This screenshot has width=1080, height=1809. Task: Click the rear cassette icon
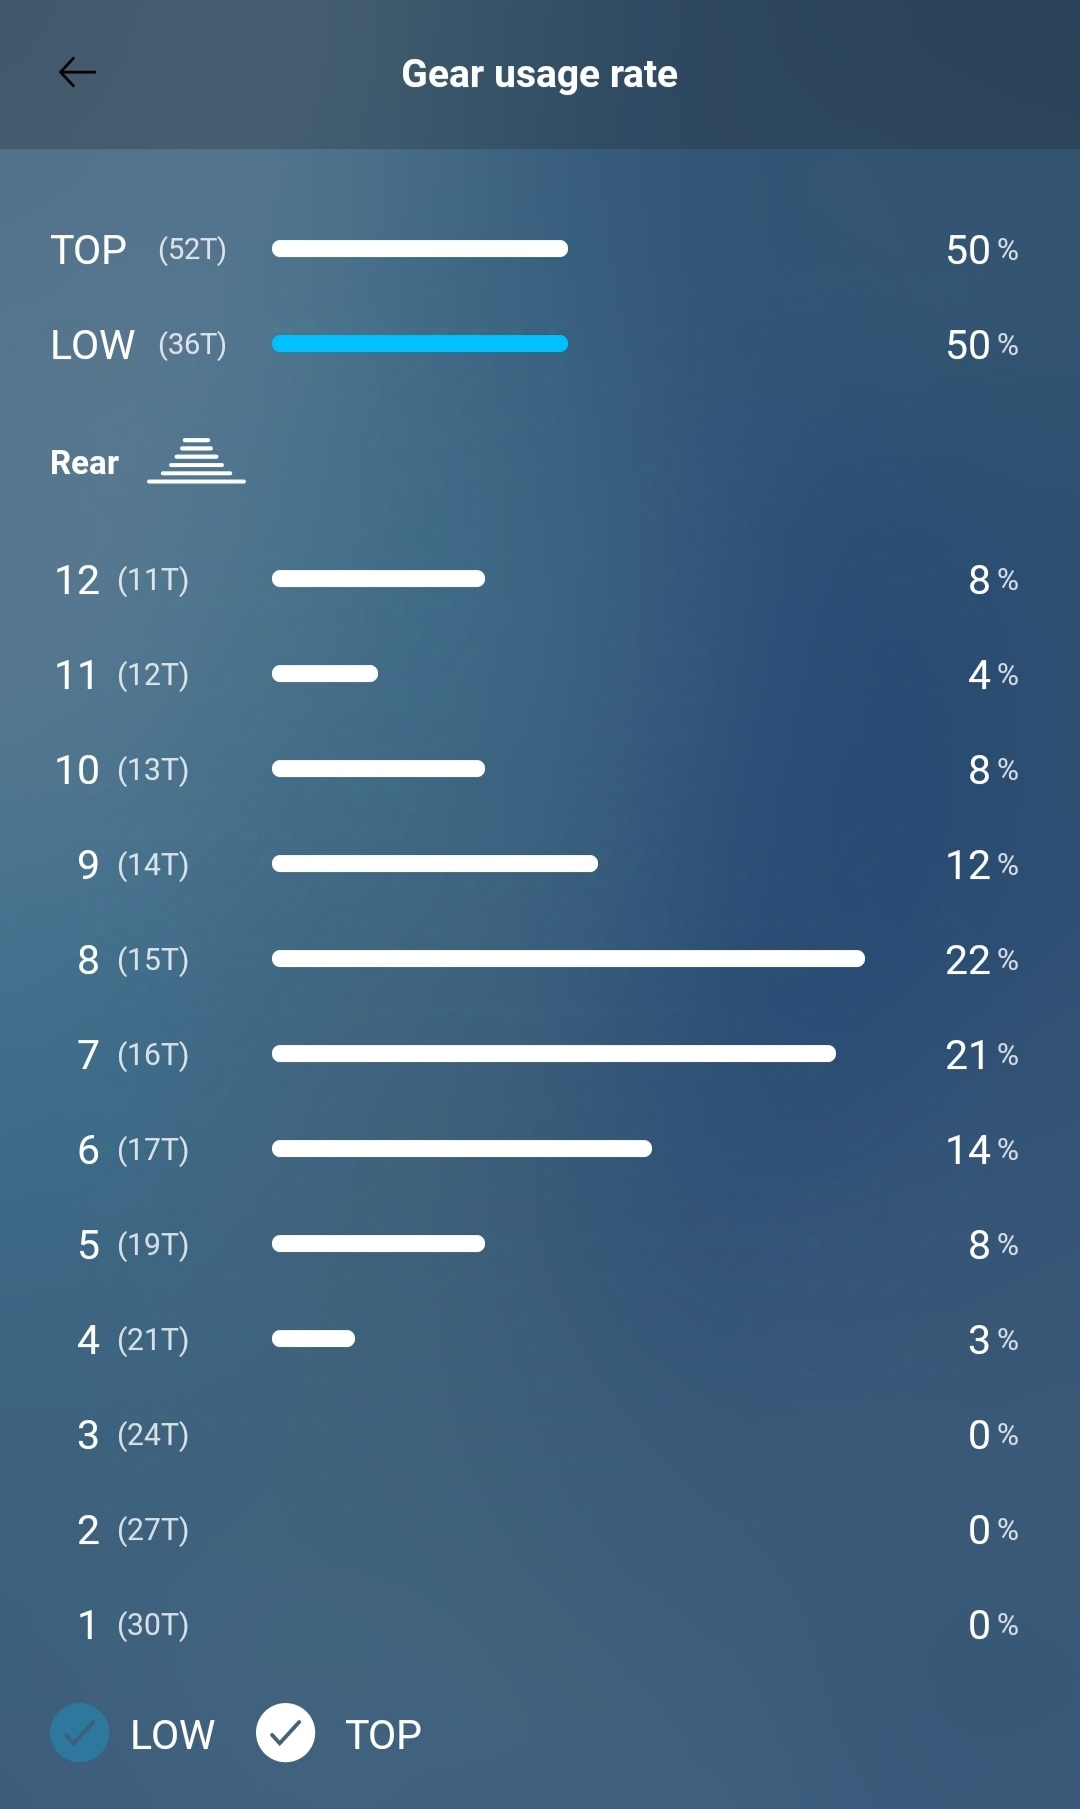point(196,461)
